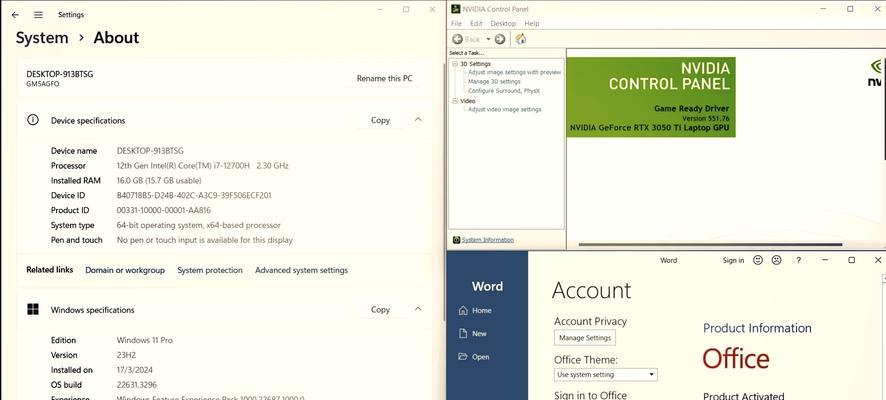Open the NVIDIA System Information link
Image resolution: width=886 pixels, height=400 pixels.
click(x=488, y=240)
